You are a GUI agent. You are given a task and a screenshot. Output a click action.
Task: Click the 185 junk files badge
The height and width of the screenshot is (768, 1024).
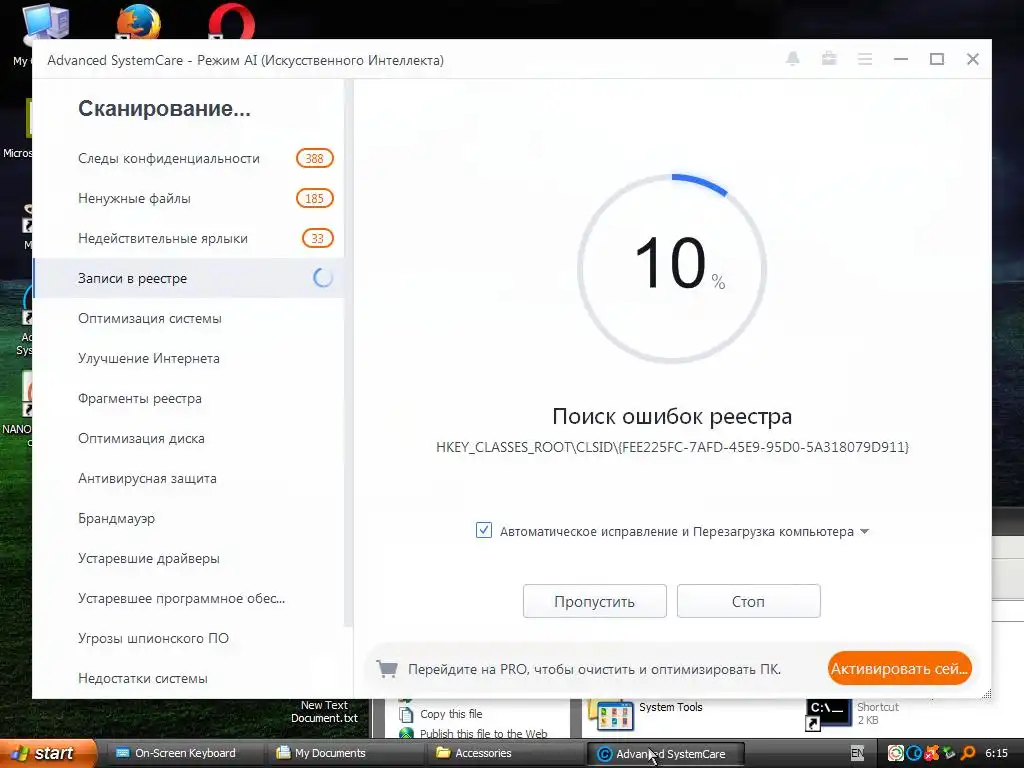(315, 199)
